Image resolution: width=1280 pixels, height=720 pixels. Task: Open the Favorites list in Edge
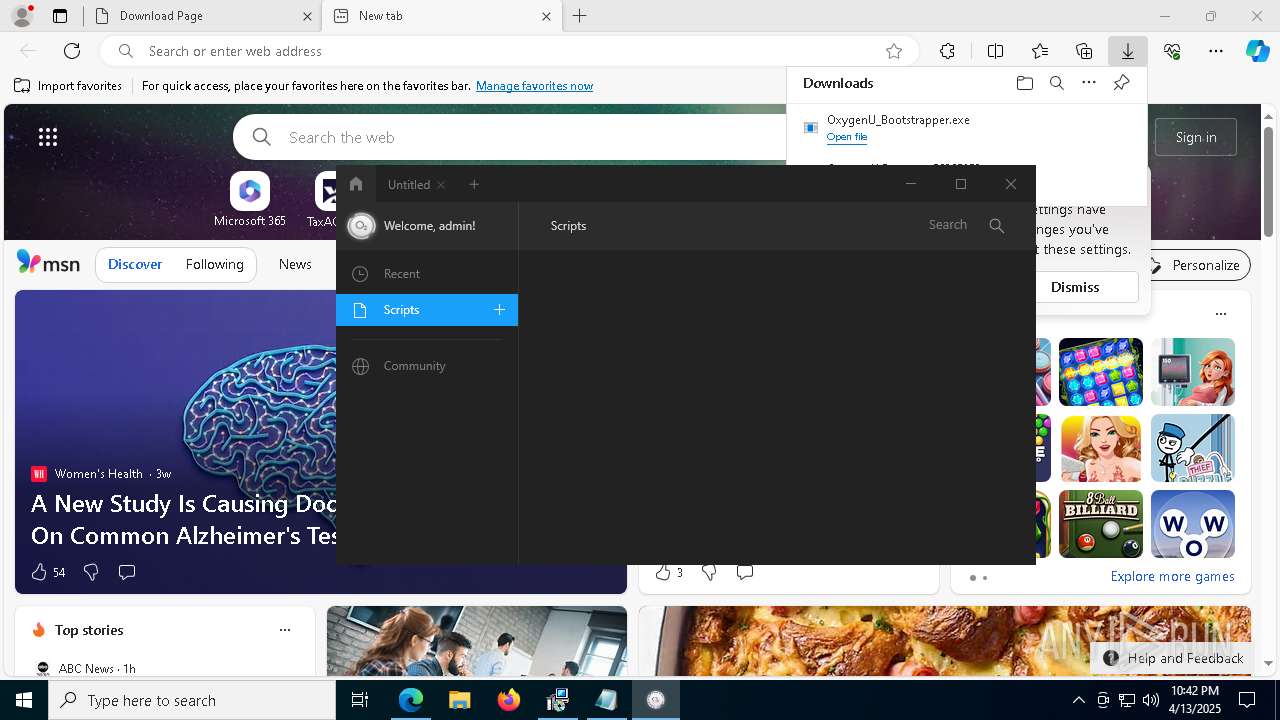pyautogui.click(x=1040, y=51)
